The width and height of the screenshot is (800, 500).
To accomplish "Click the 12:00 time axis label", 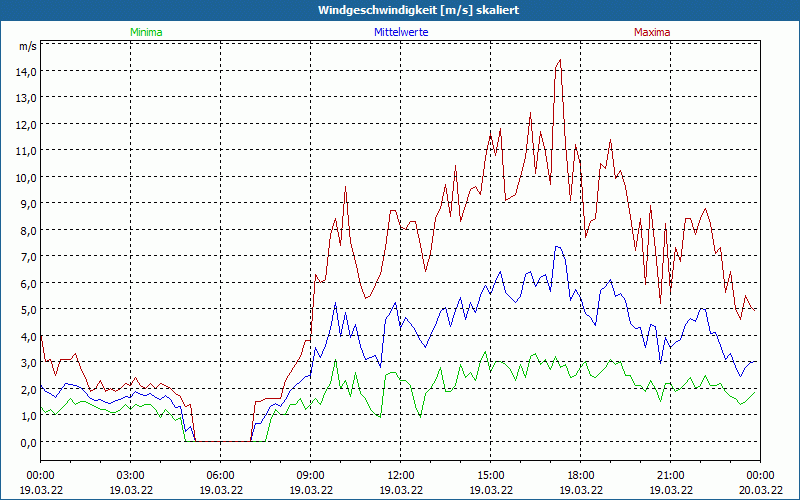I will click(x=400, y=475).
